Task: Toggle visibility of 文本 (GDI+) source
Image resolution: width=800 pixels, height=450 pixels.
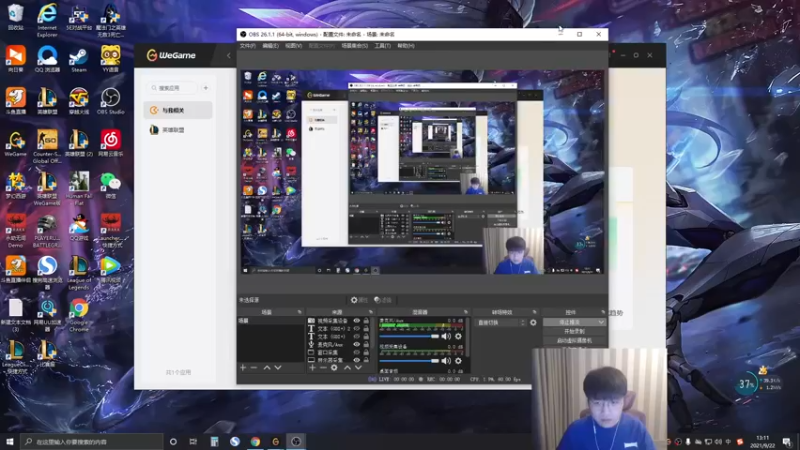Action: [357, 336]
